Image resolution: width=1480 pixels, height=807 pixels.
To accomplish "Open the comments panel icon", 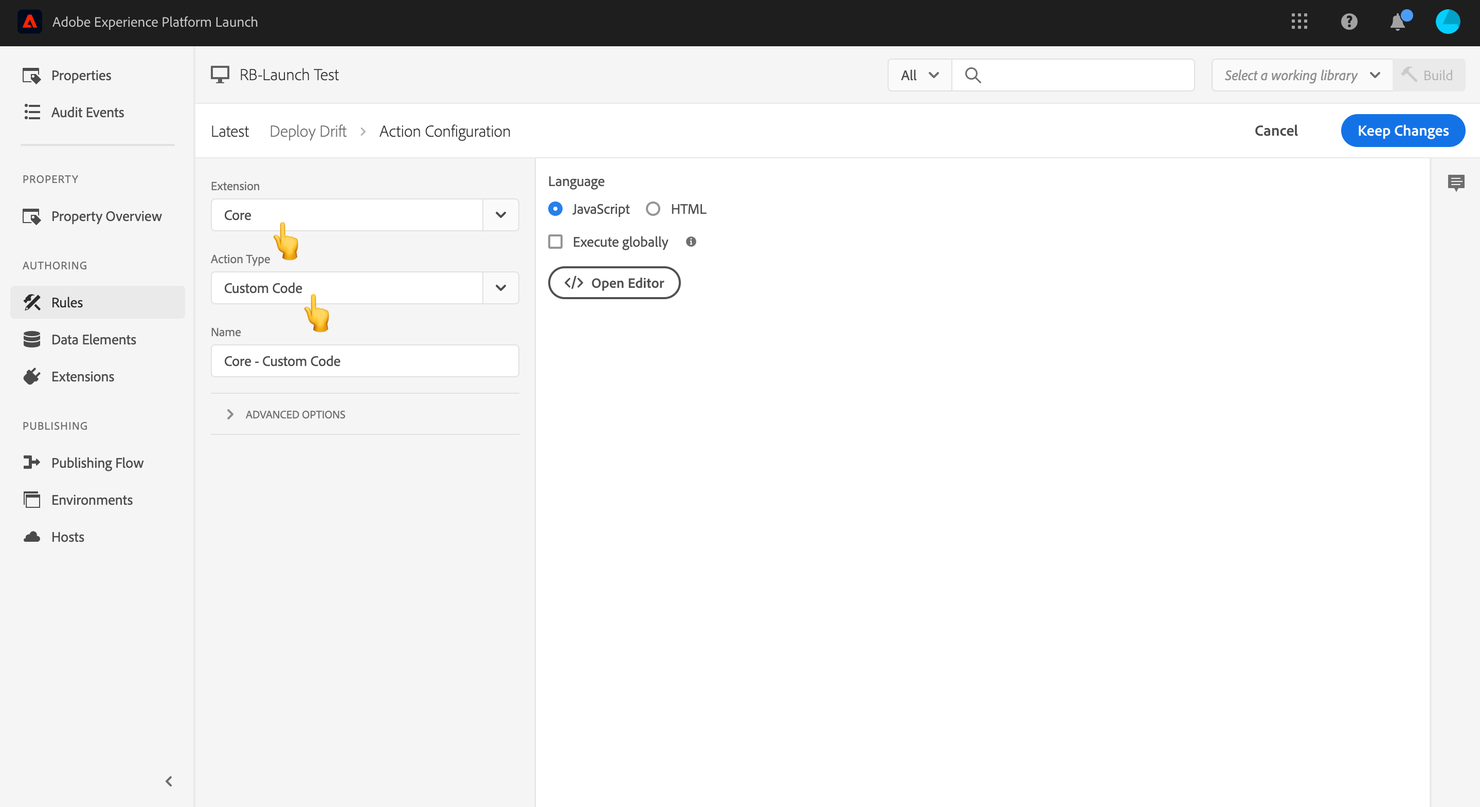I will point(1456,182).
